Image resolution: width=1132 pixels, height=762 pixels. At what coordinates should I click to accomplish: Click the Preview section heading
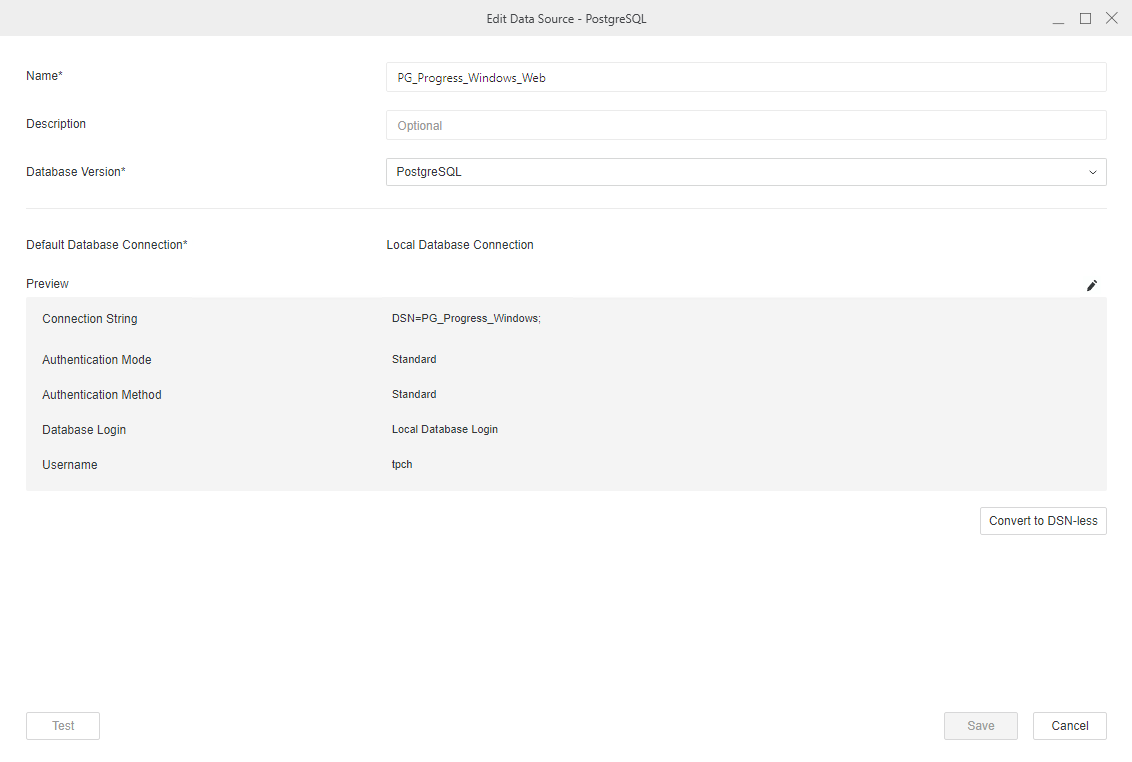[48, 284]
